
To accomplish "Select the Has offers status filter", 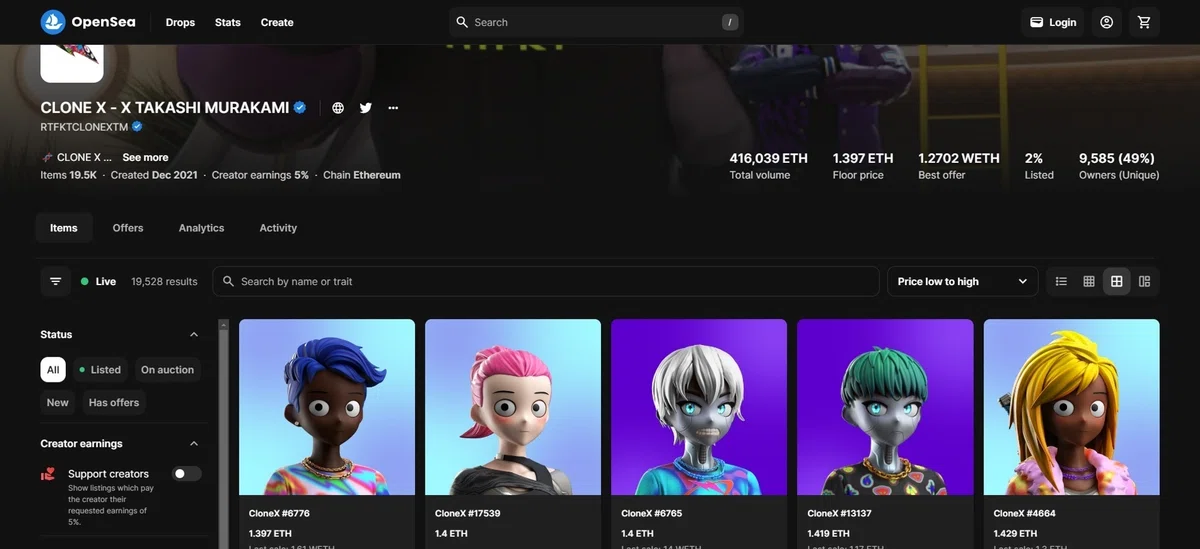I will 114,403.
